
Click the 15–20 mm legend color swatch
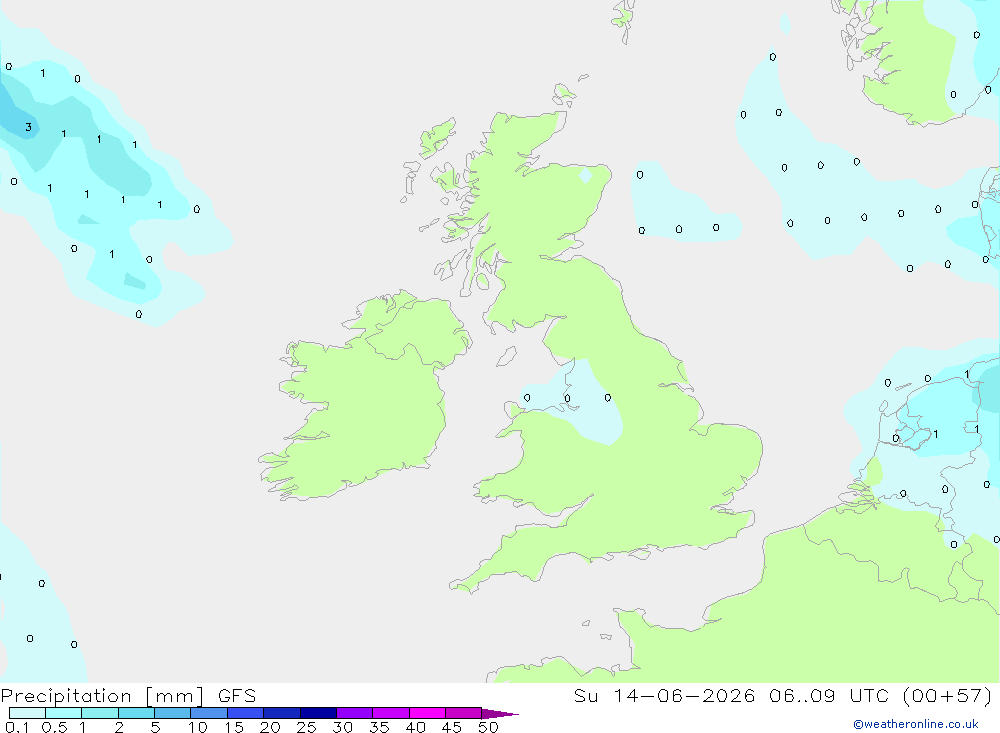coord(246,713)
